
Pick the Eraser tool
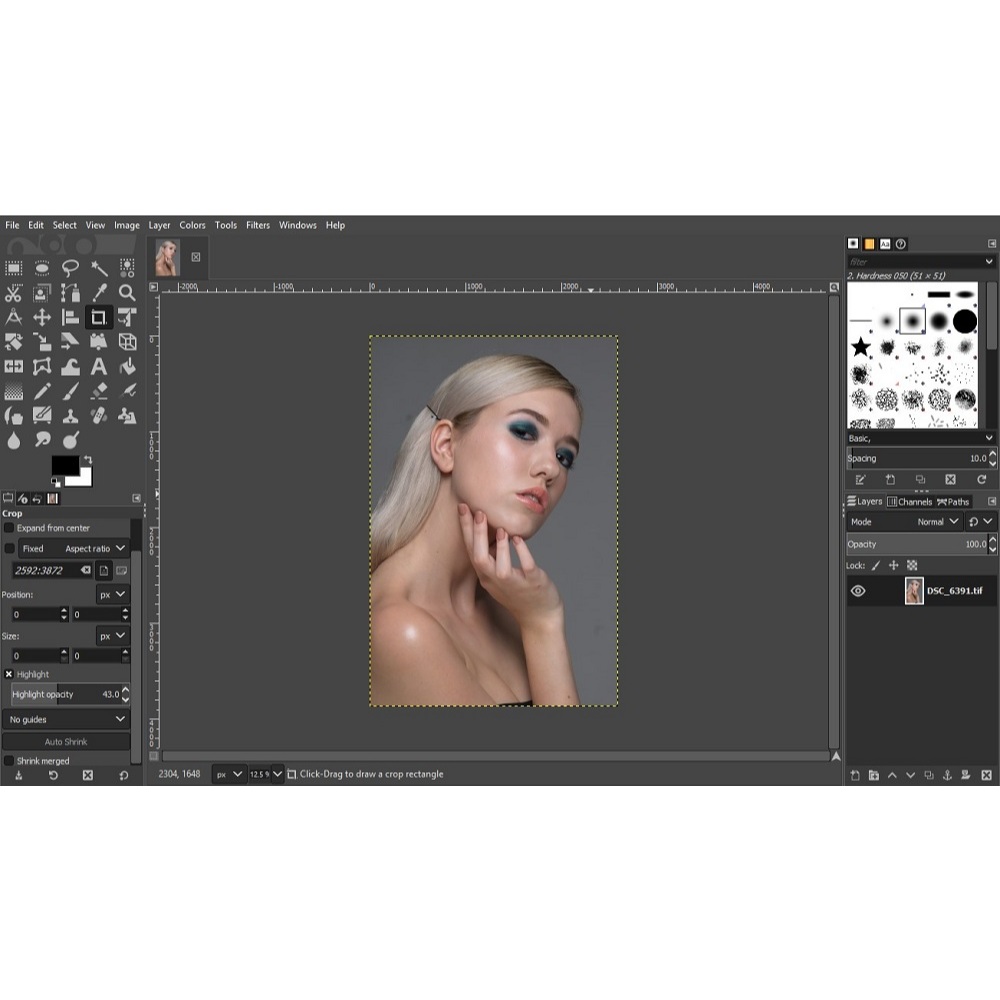[99, 391]
